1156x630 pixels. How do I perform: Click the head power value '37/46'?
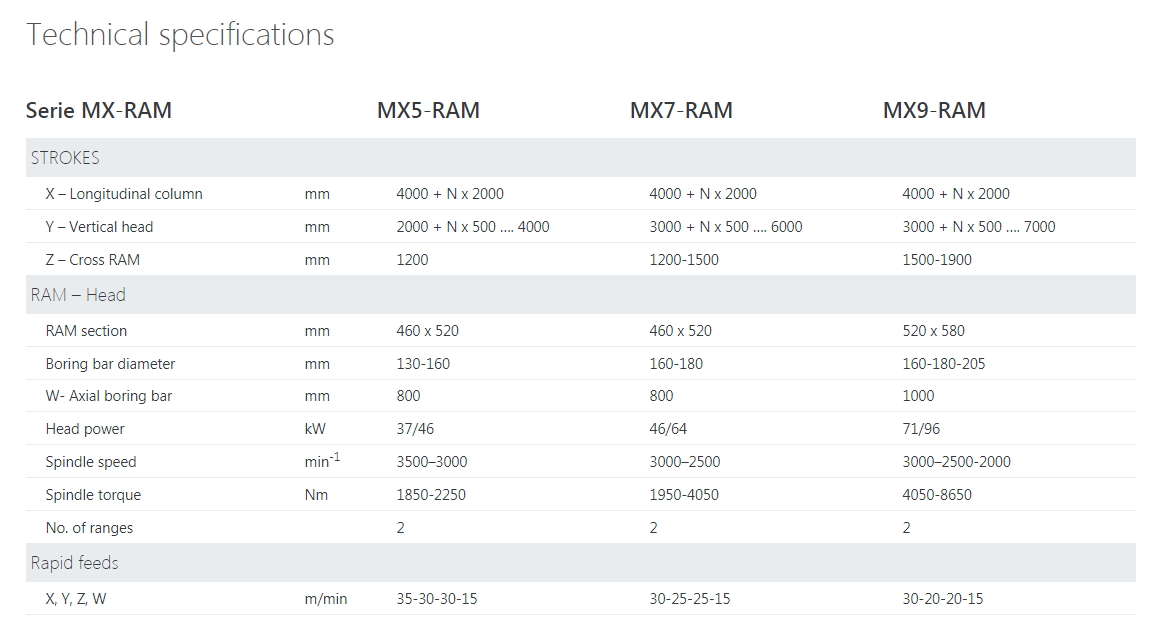pyautogui.click(x=415, y=429)
